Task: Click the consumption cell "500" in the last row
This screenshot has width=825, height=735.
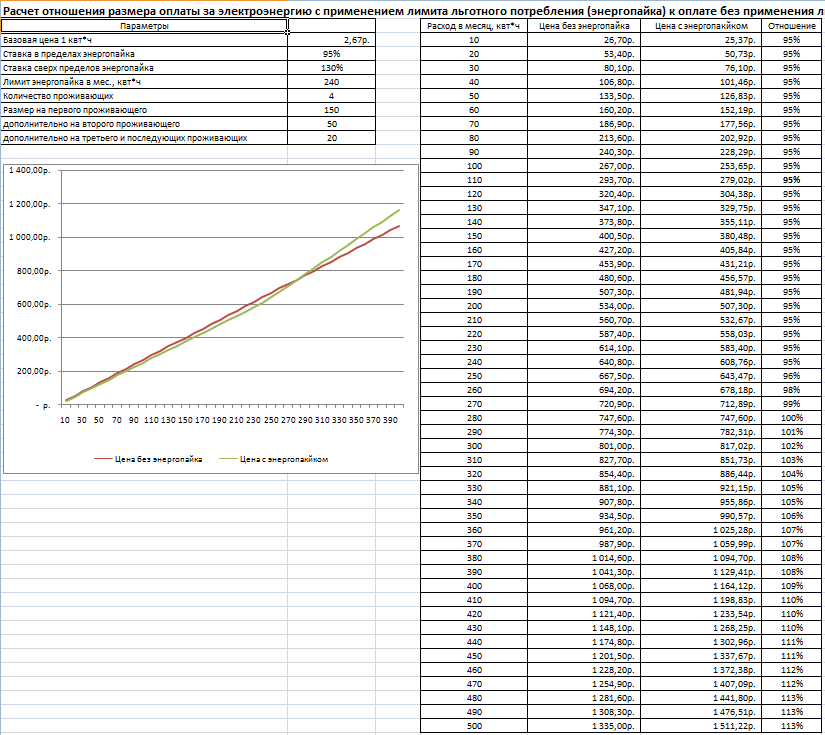Action: pyautogui.click(x=474, y=726)
